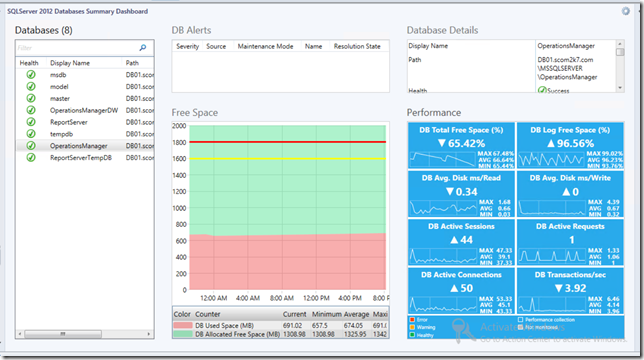Open the DB Active Requests tile
644x360 pixels.
(x=570, y=242)
